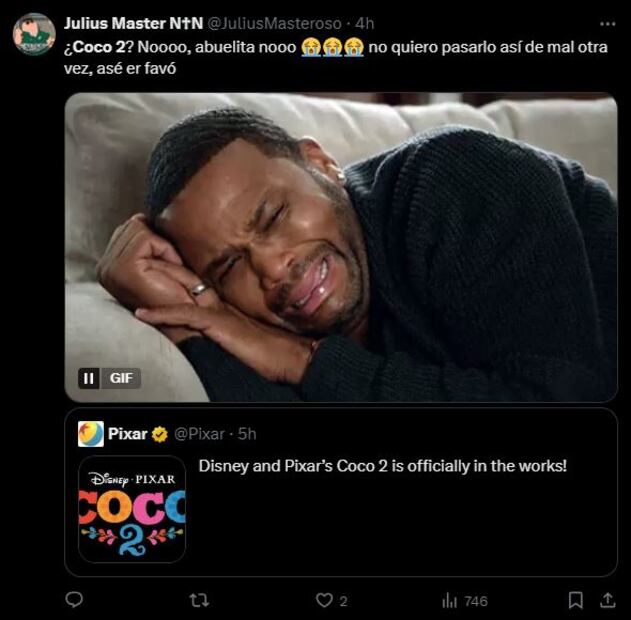Open Julius Master's profile avatar
The width and height of the screenshot is (631, 620).
pos(34,35)
